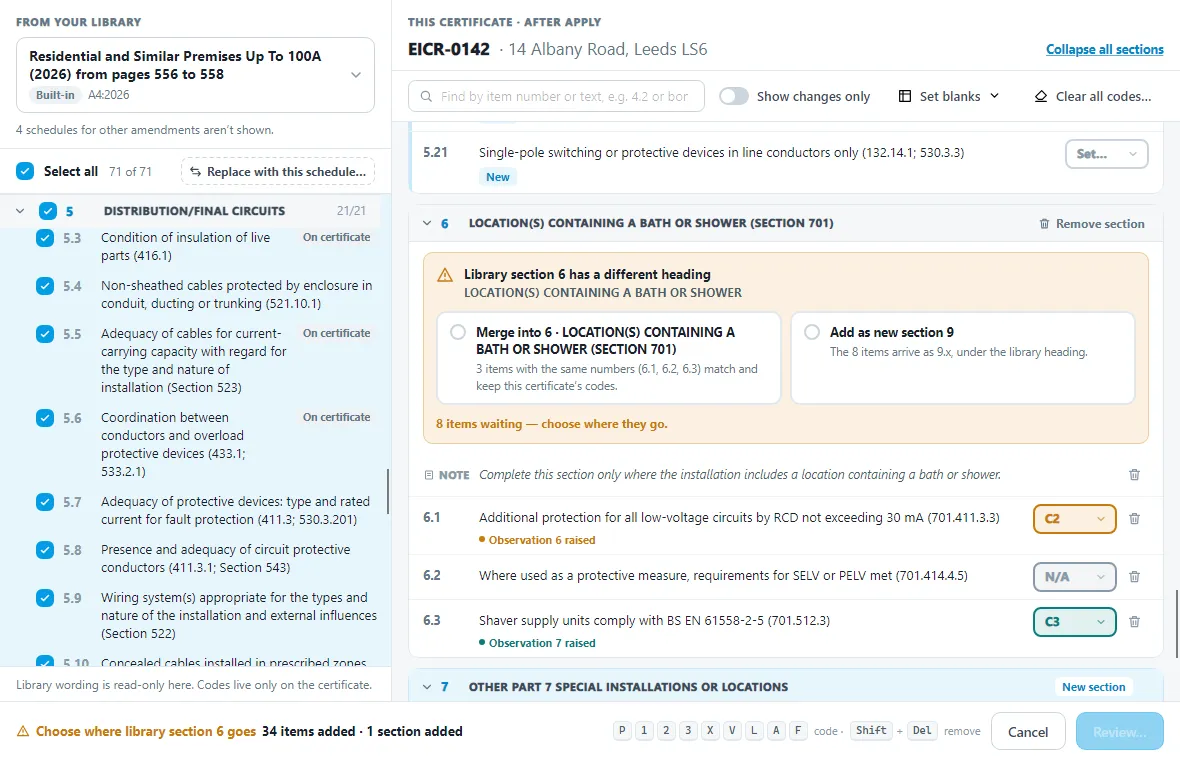Change the N/A code dropdown for 6.2
Image resolution: width=1180 pixels, height=760 pixels.
coord(1075,576)
